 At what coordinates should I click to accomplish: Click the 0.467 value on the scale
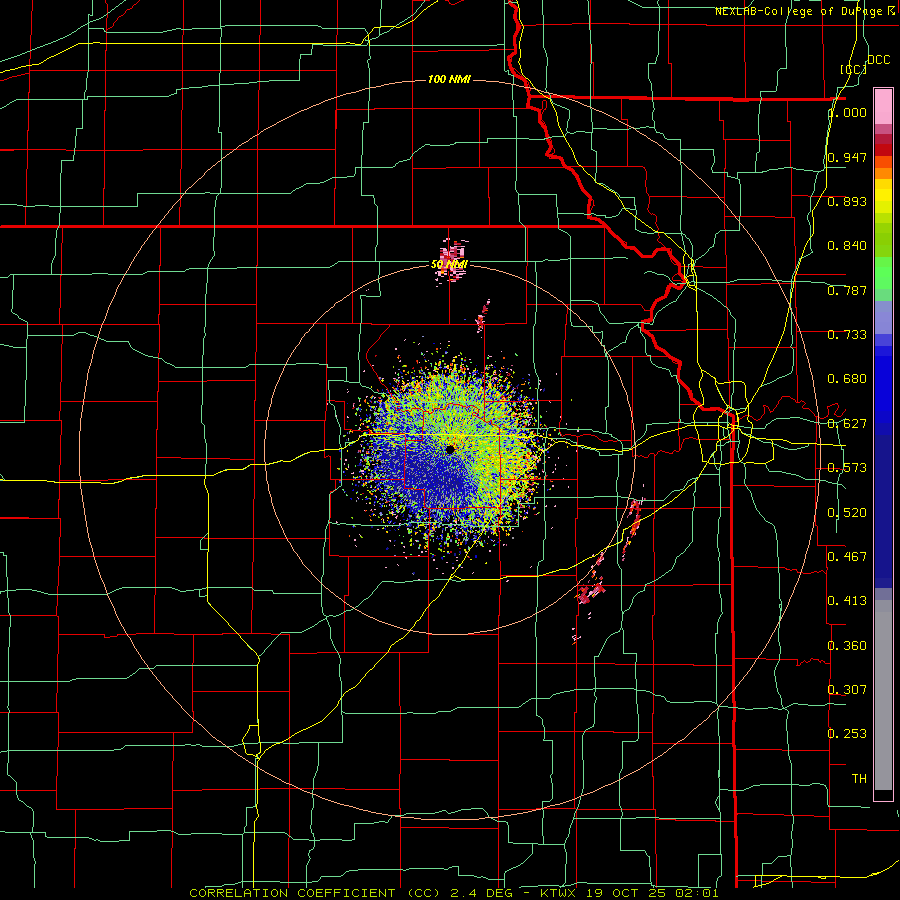click(x=847, y=556)
